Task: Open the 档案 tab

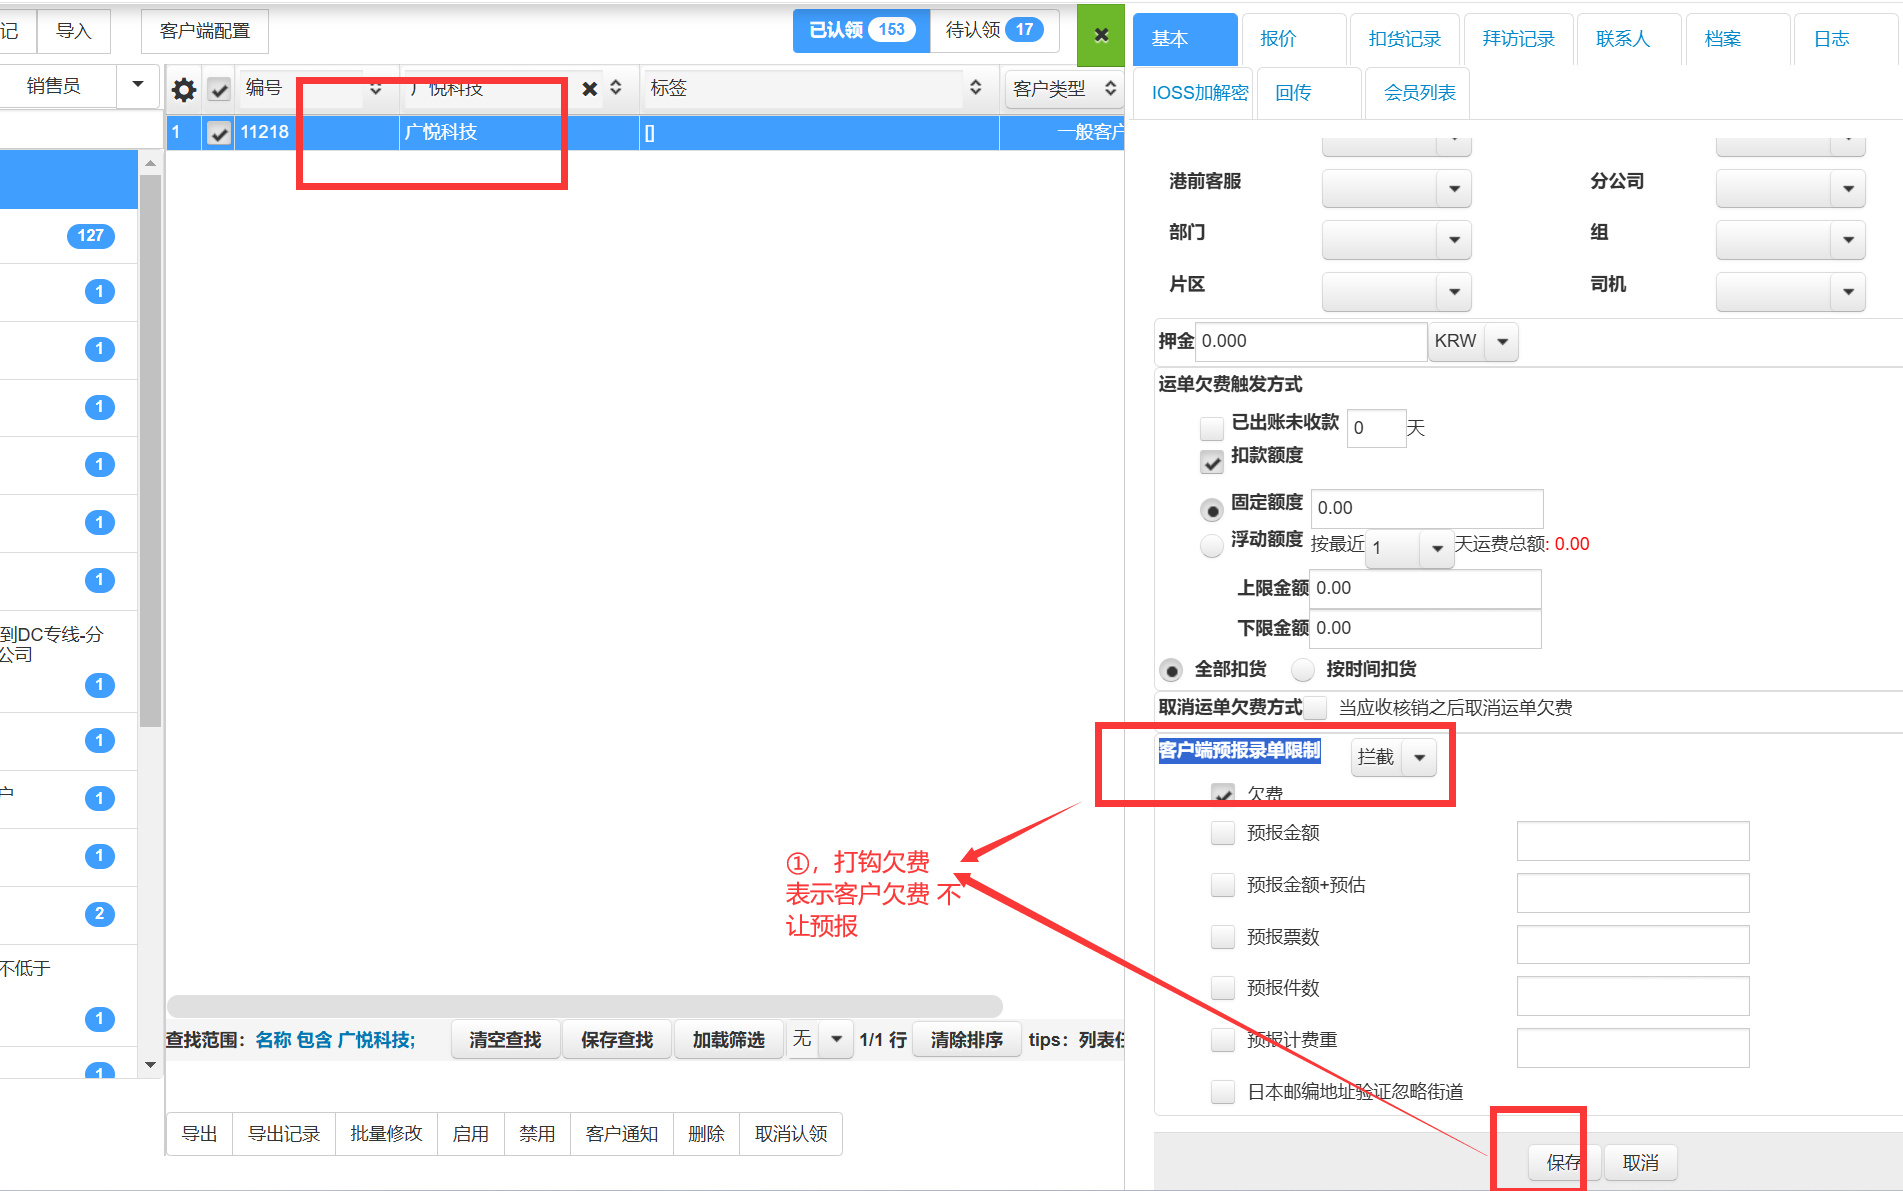Action: click(1738, 39)
